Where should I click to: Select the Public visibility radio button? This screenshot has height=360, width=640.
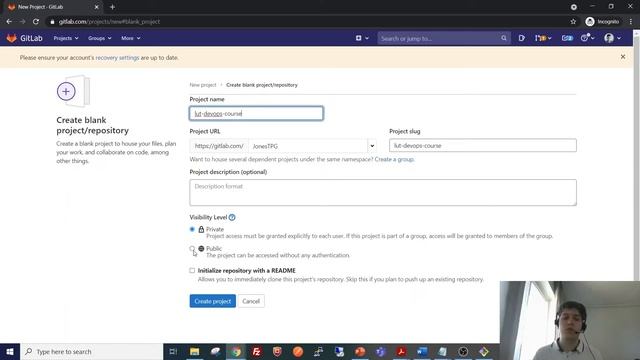point(192,249)
